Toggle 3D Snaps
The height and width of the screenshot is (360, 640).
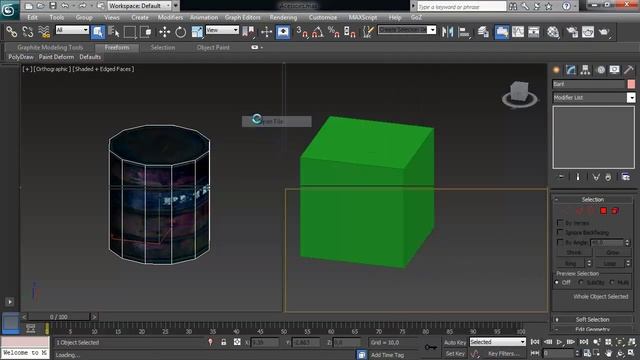302,32
